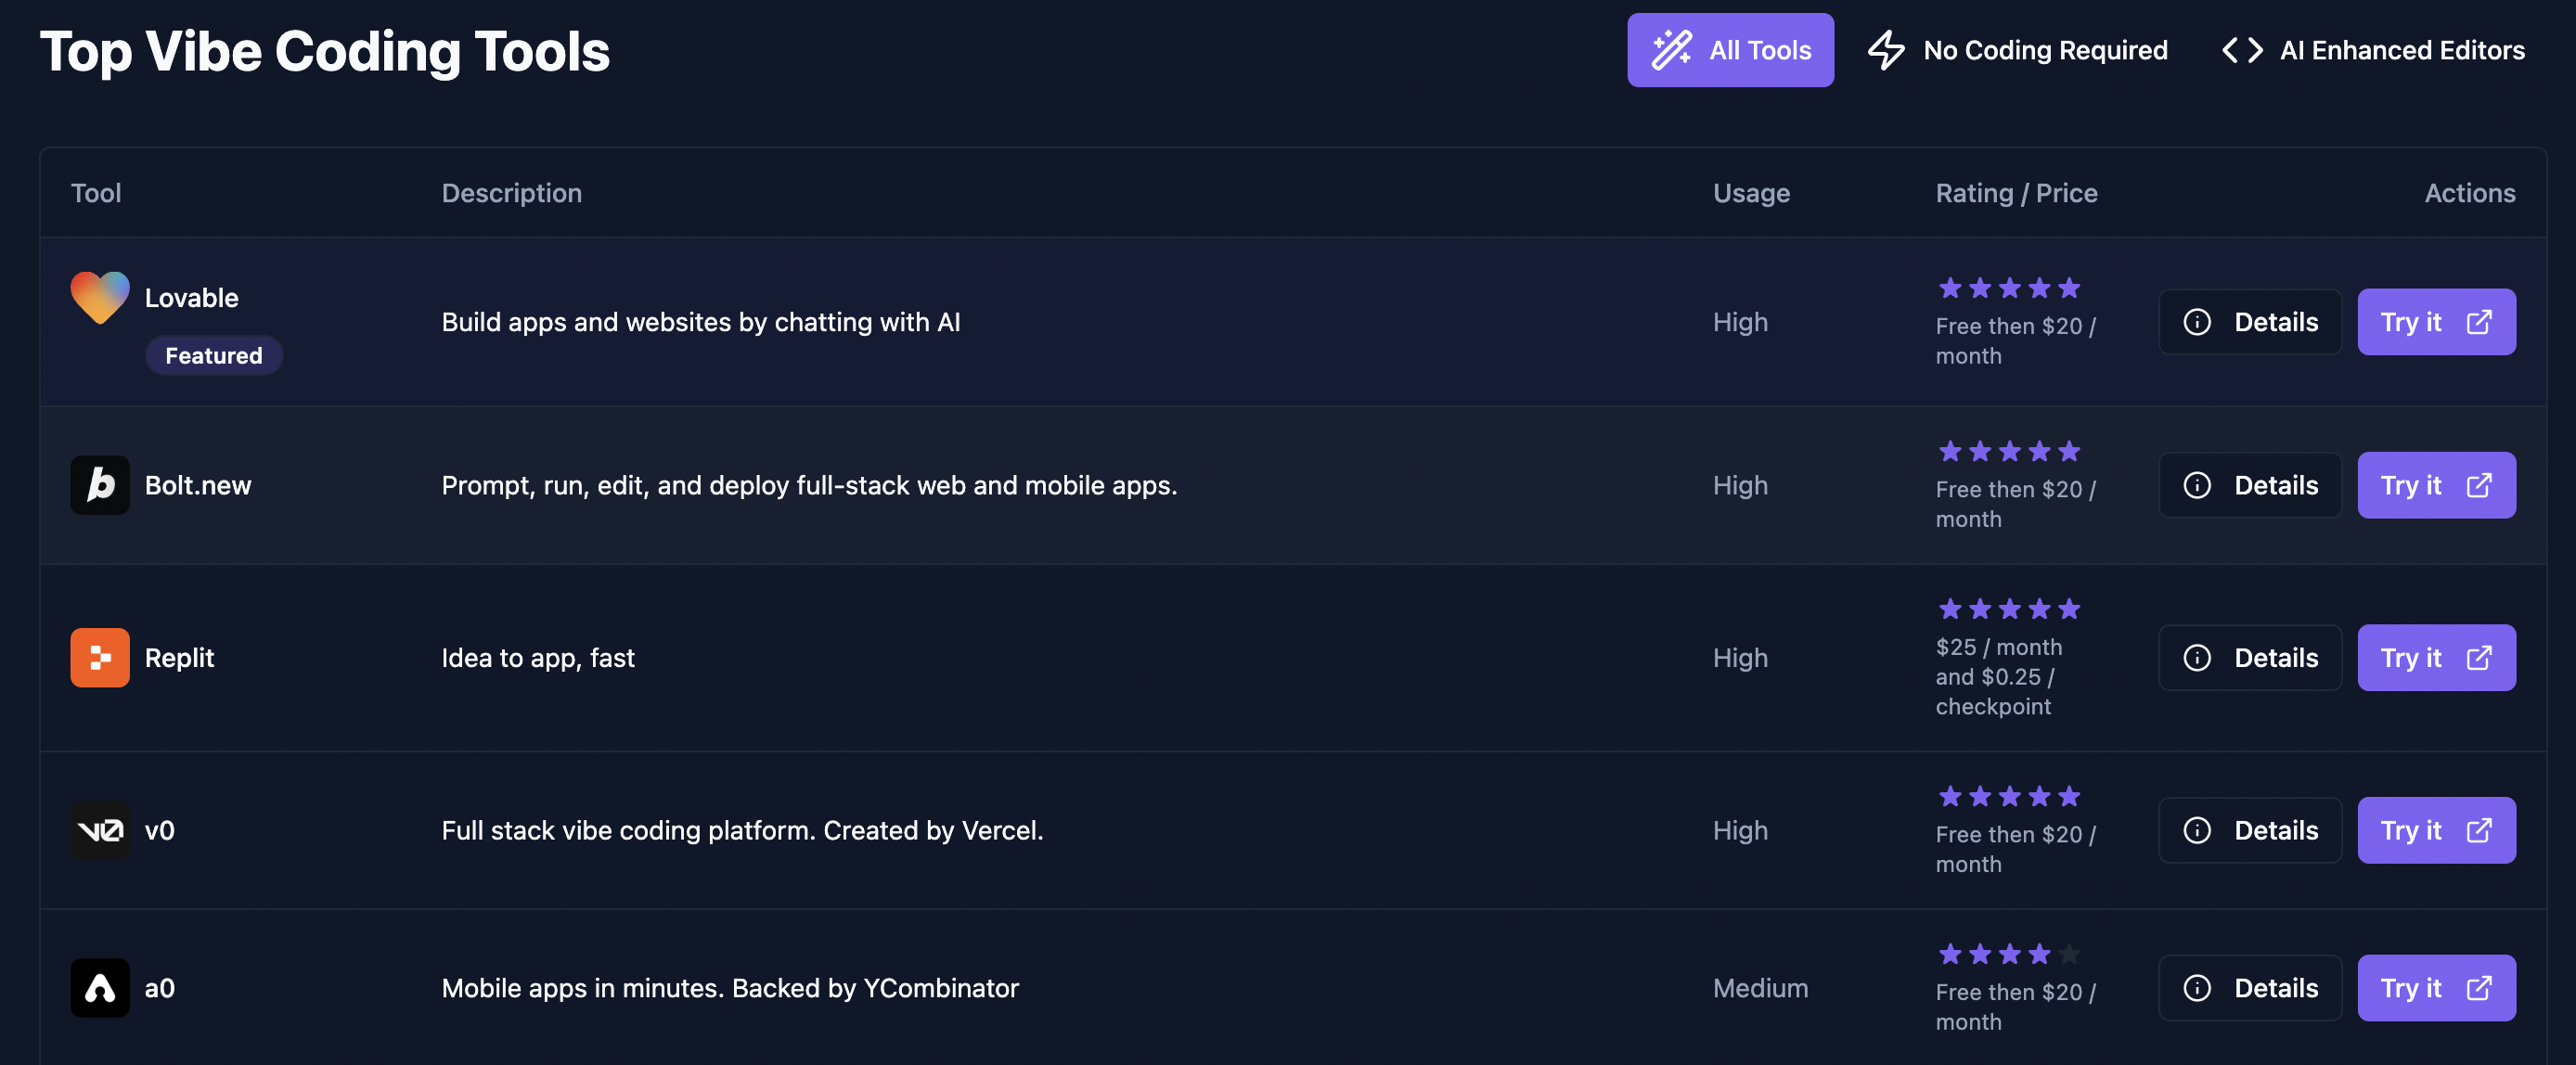
Task: Open Details for a0
Action: (x=2250, y=987)
